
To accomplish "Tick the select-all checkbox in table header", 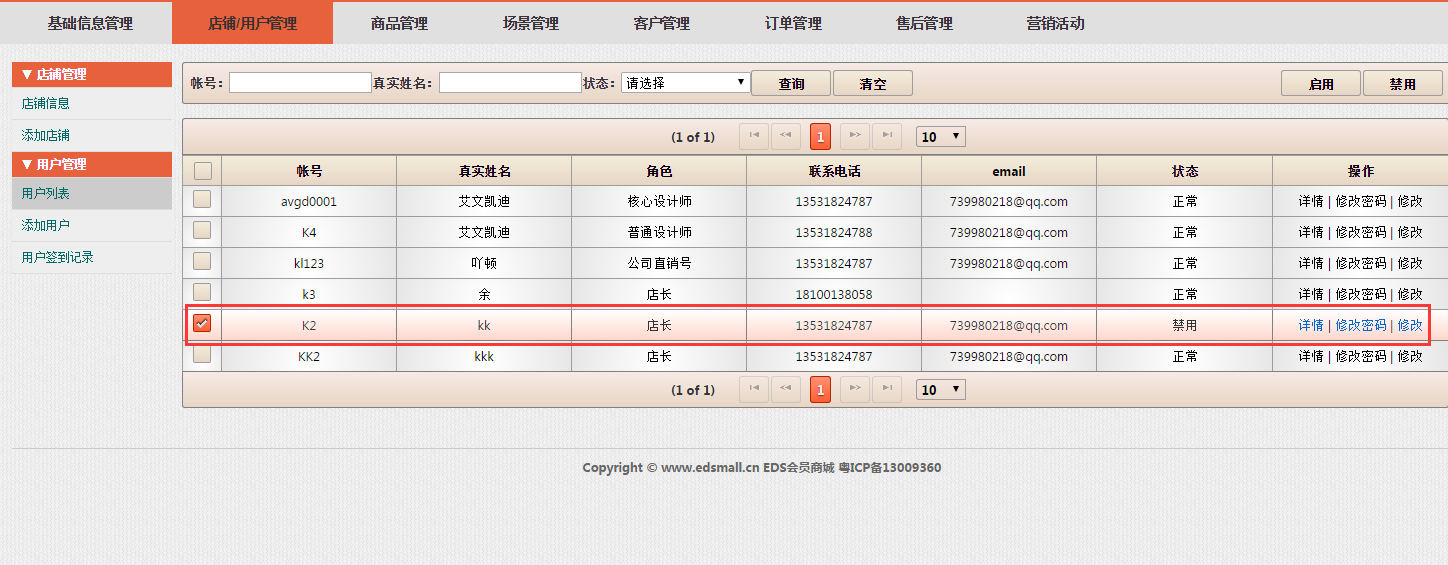I will click(x=202, y=171).
